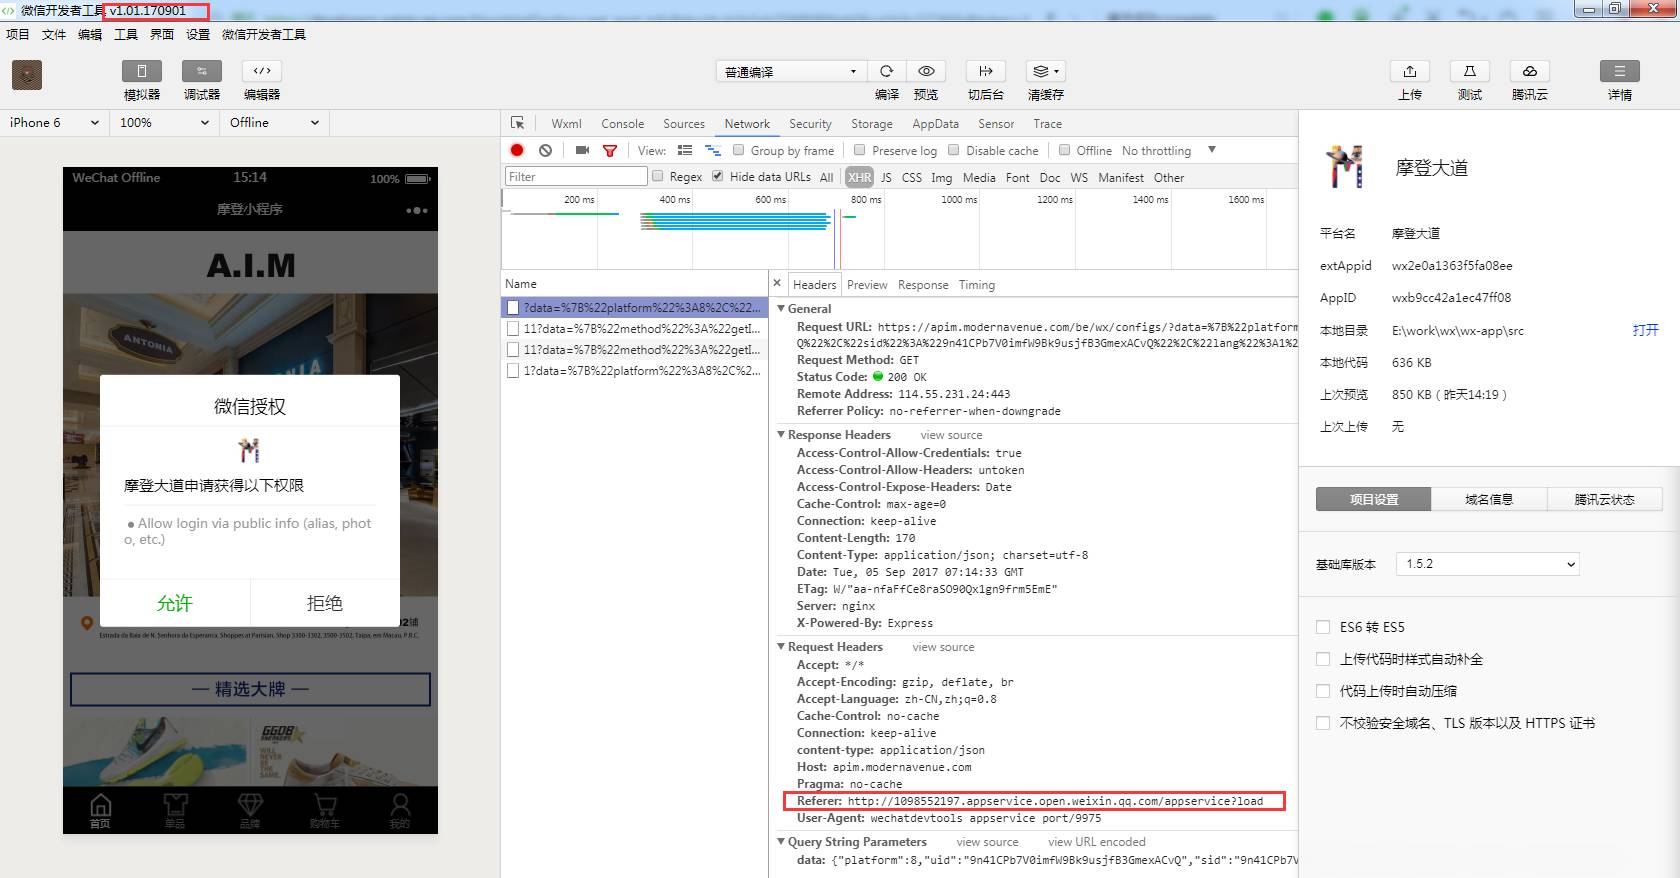Image resolution: width=1680 pixels, height=878 pixels.
Task: Click the green 允许 allow button
Action: coord(174,603)
